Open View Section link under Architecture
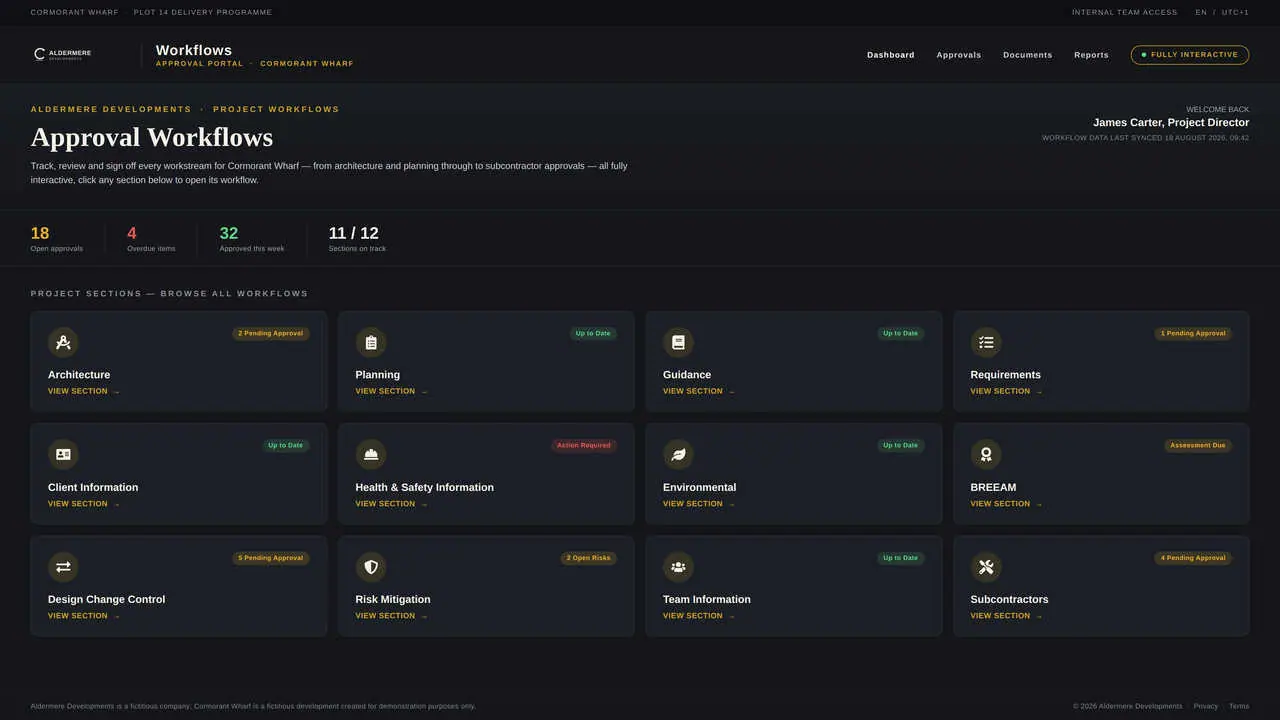 [x=84, y=391]
